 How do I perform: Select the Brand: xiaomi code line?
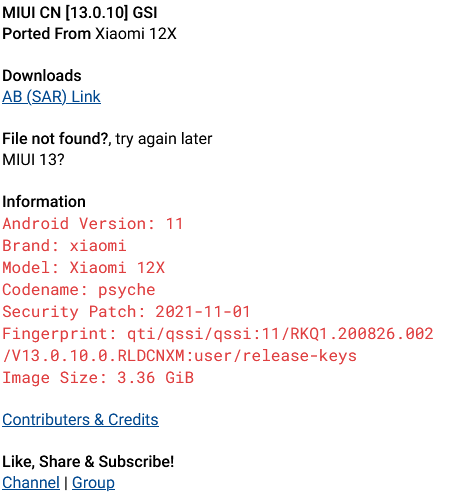click(64, 246)
